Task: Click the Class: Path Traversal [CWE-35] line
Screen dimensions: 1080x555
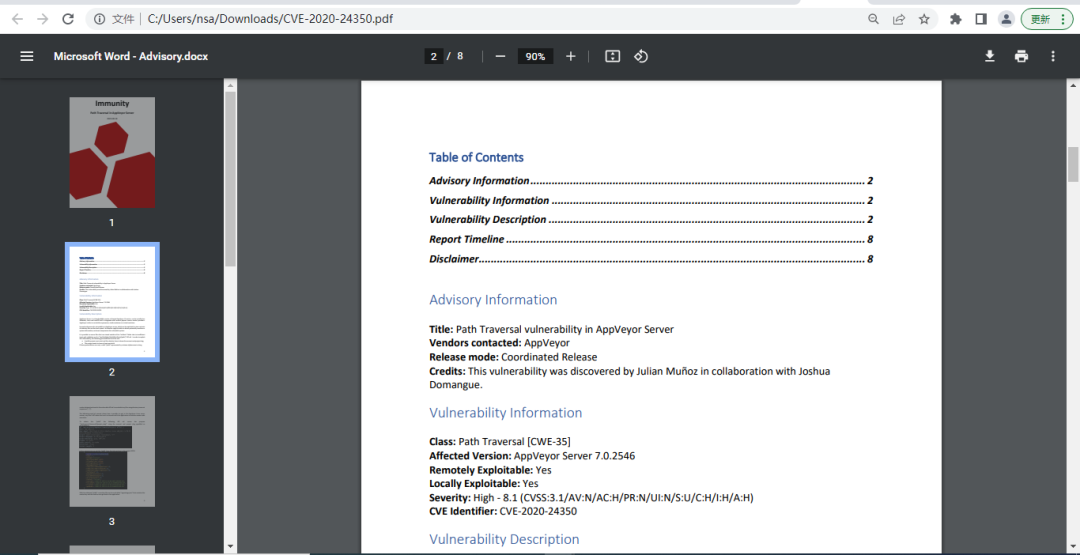Action: tap(499, 441)
